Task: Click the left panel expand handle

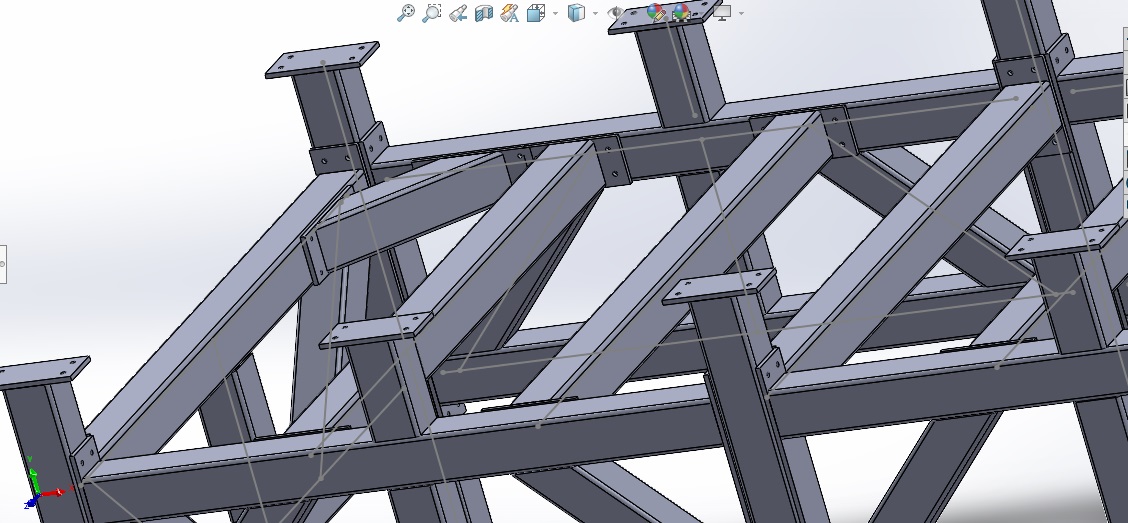Action: (3, 264)
